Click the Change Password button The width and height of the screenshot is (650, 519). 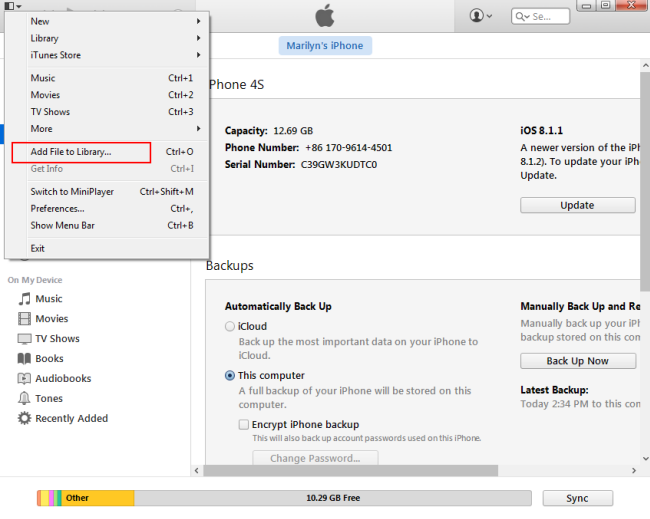315,458
